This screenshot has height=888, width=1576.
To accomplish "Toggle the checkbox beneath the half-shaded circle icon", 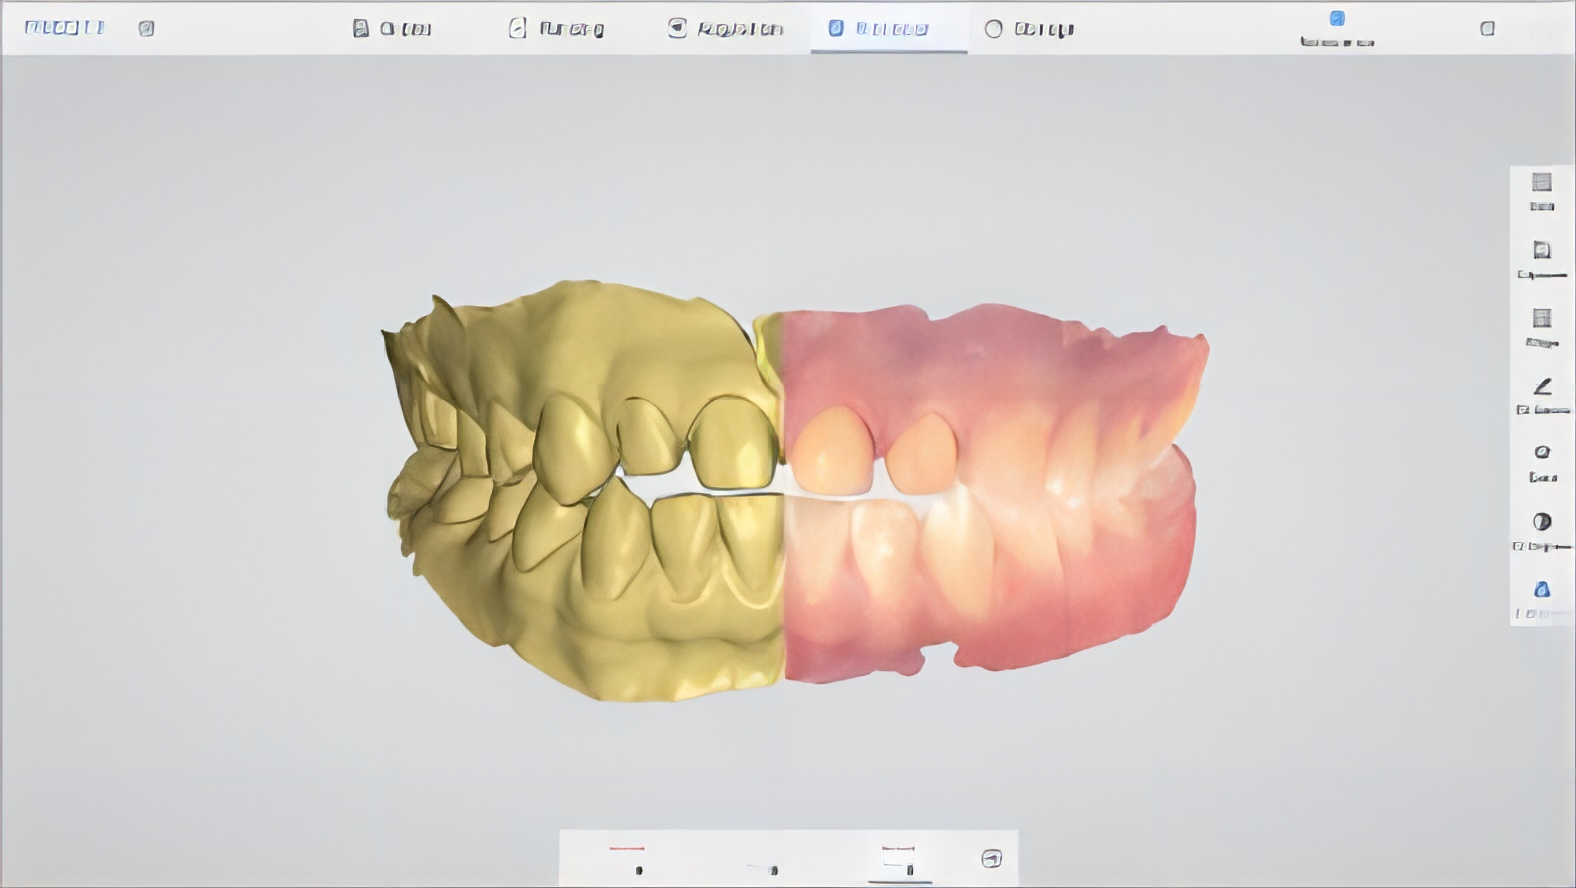I will coord(1518,547).
